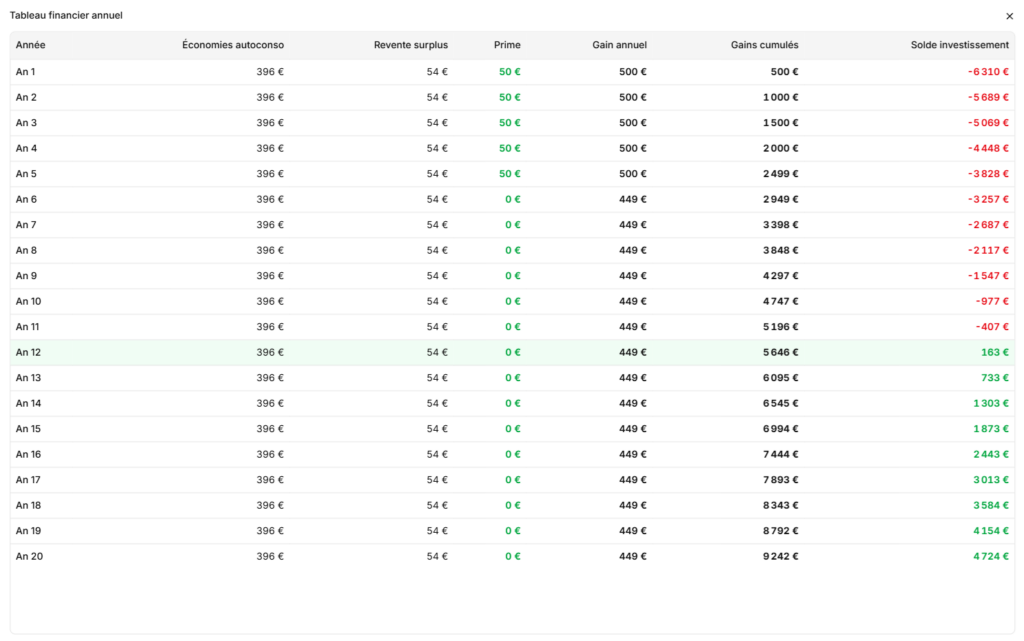Click the An 6 row label
The width and height of the screenshot is (1024, 641).
[x=26, y=200]
